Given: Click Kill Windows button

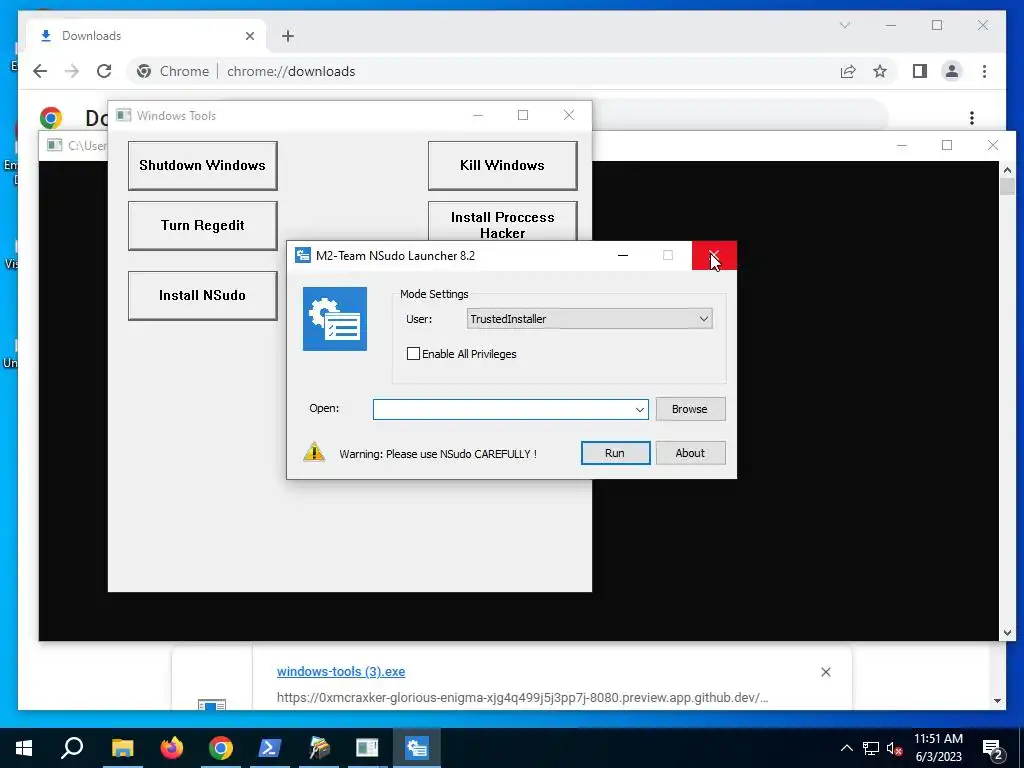Looking at the screenshot, I should (x=502, y=165).
